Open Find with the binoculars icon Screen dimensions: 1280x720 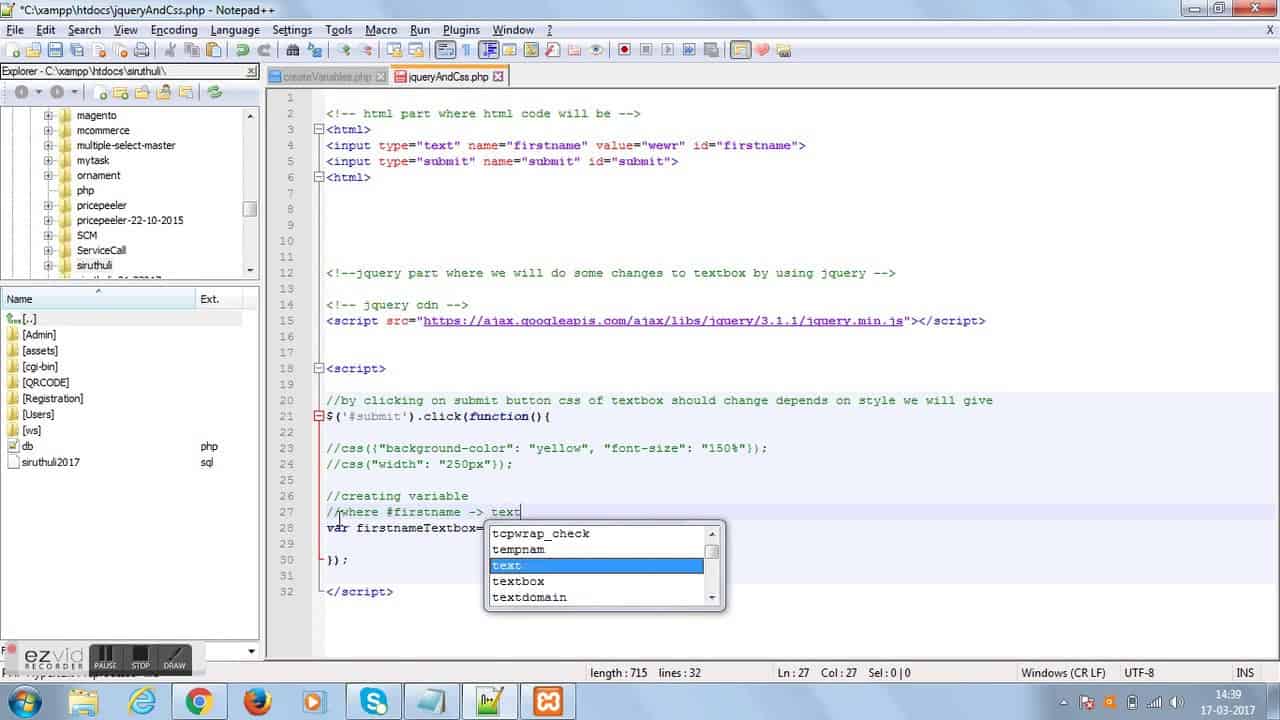(x=293, y=50)
